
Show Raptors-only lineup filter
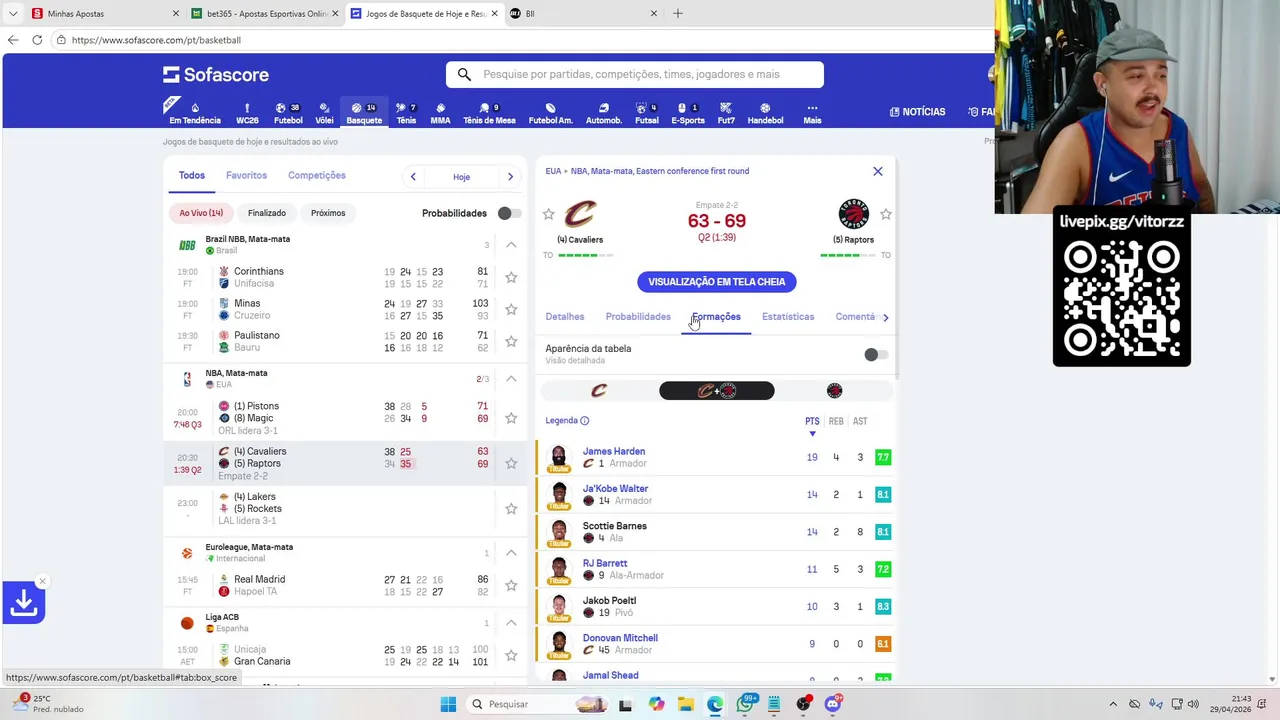click(x=834, y=391)
